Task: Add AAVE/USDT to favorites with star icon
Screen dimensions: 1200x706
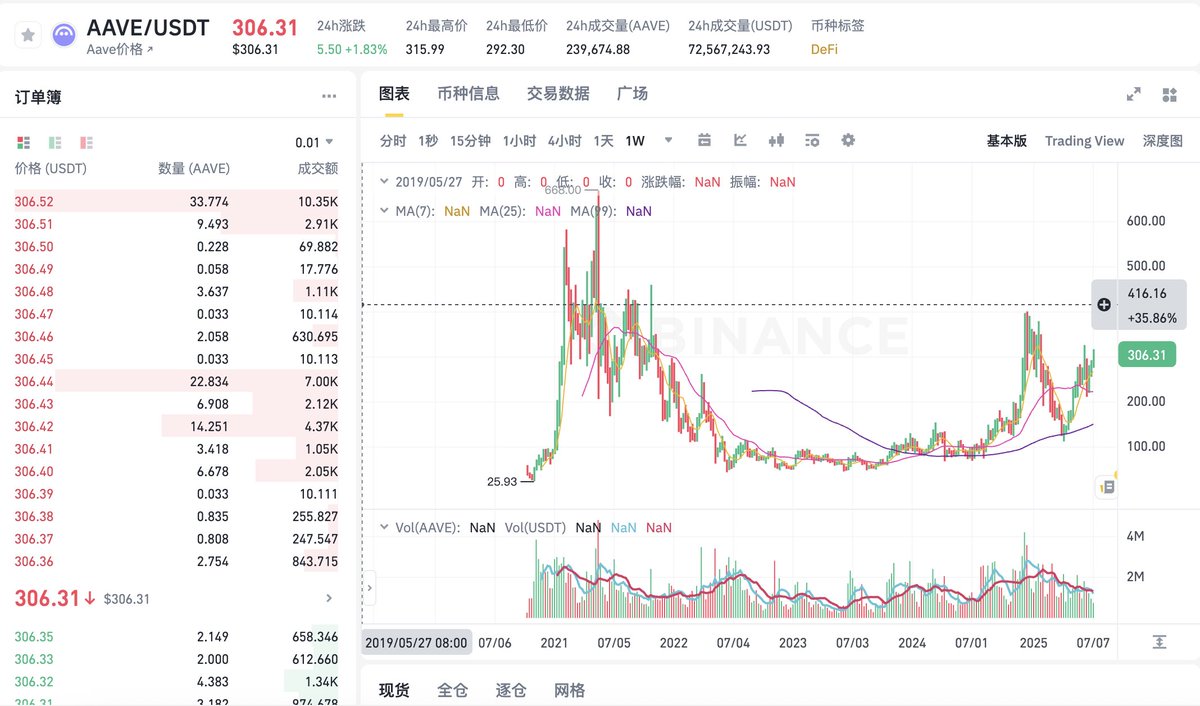Action: (x=28, y=35)
